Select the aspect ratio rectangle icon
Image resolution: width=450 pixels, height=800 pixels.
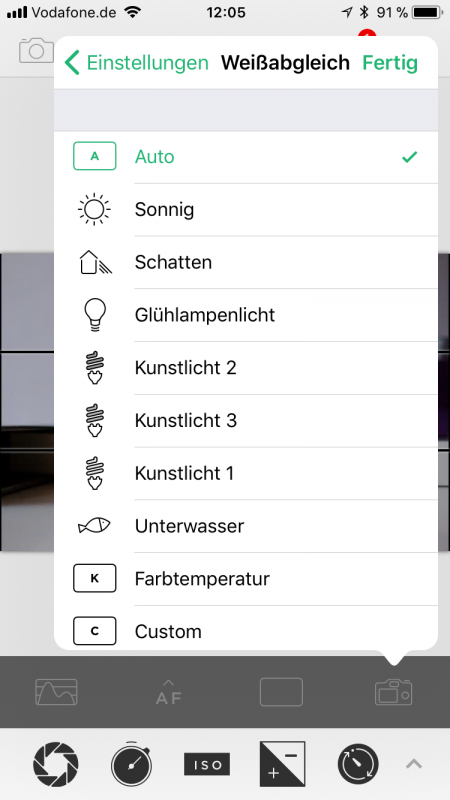point(281,692)
